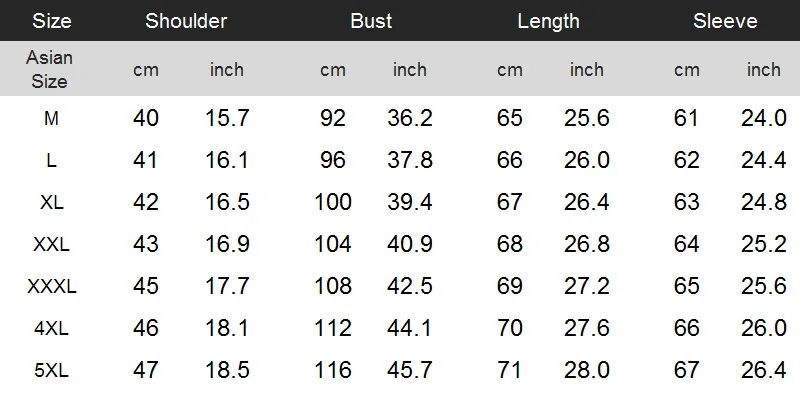
Task: Click length value 66 cm for L
Action: tap(509, 160)
